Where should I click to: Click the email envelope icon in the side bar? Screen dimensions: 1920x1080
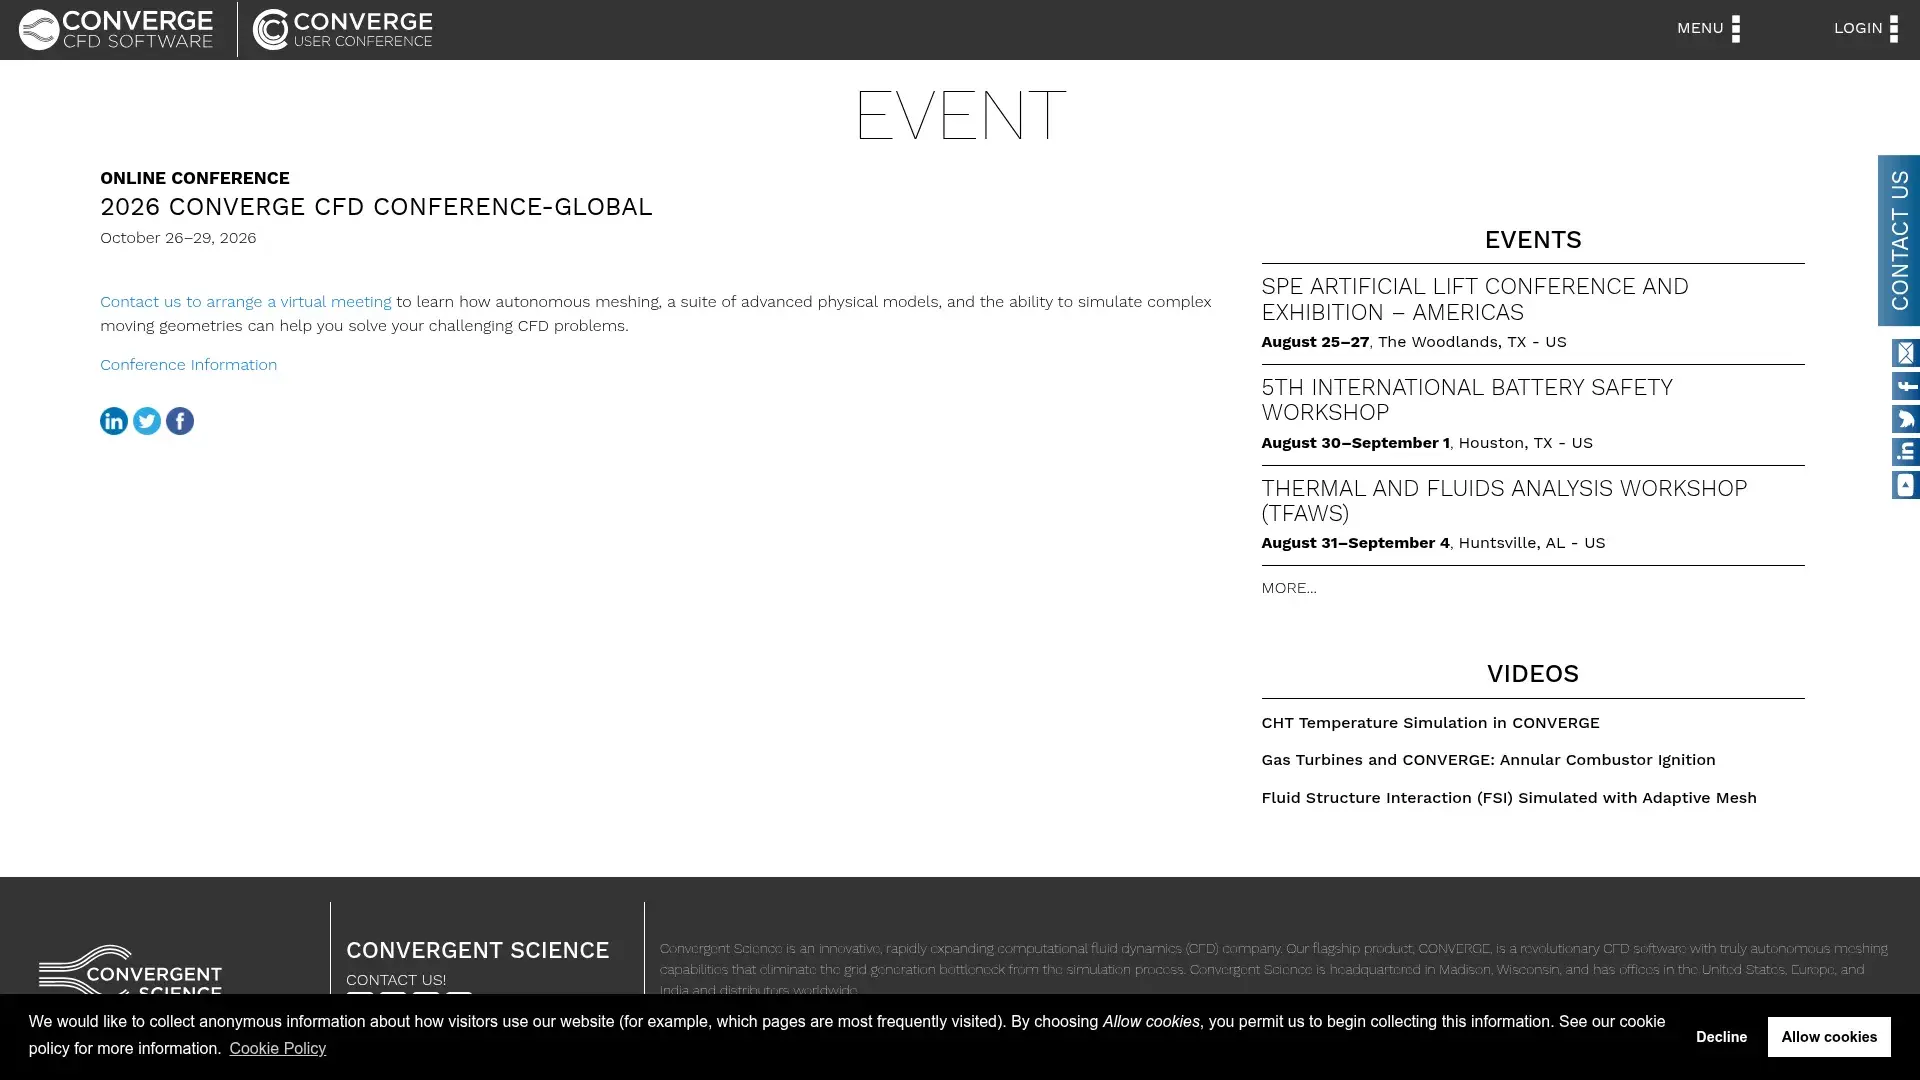click(1905, 353)
